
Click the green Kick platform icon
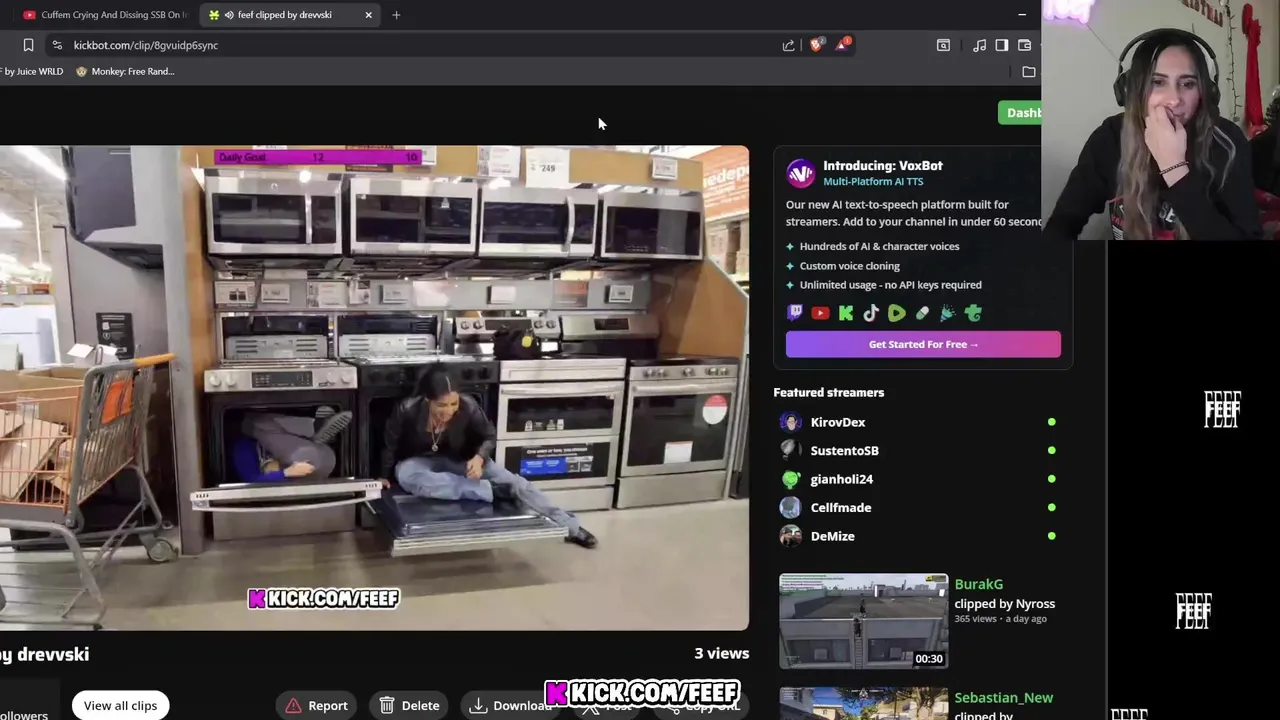click(846, 313)
